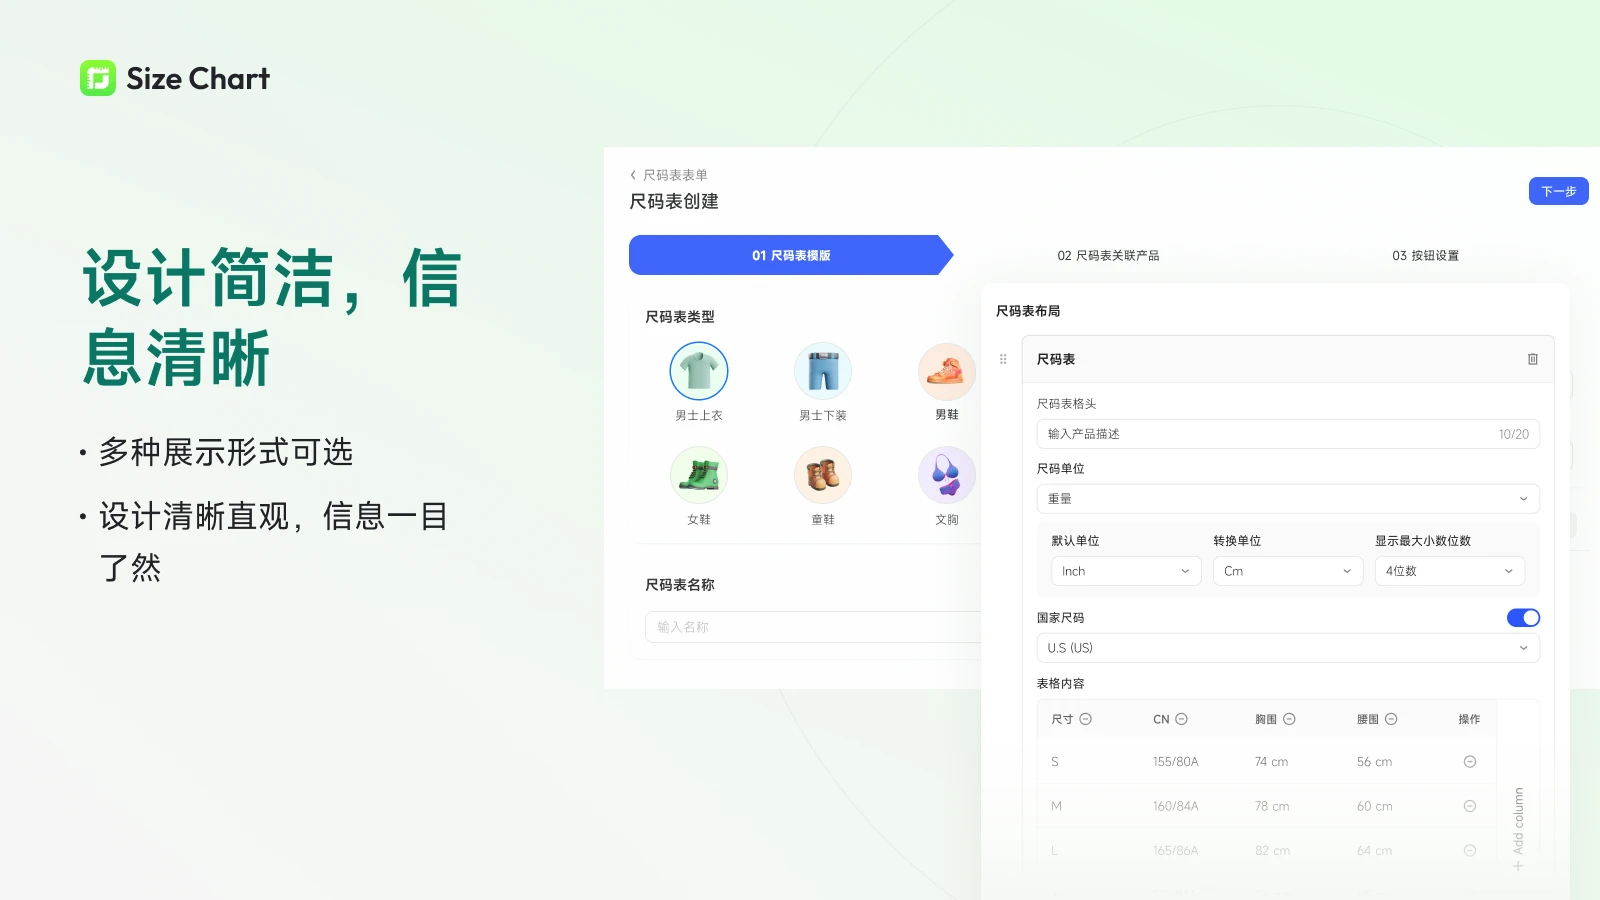Open the U.S (US) country dropdown

[1288, 648]
